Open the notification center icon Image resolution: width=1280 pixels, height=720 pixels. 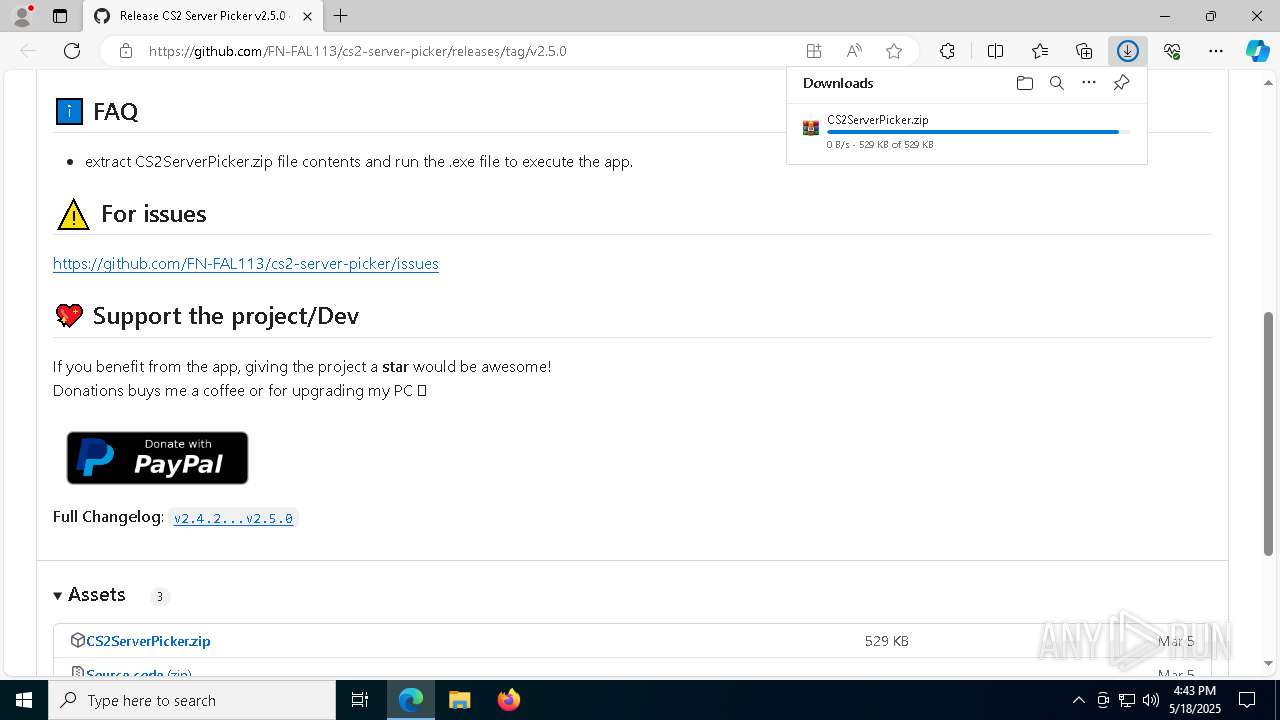1247,700
